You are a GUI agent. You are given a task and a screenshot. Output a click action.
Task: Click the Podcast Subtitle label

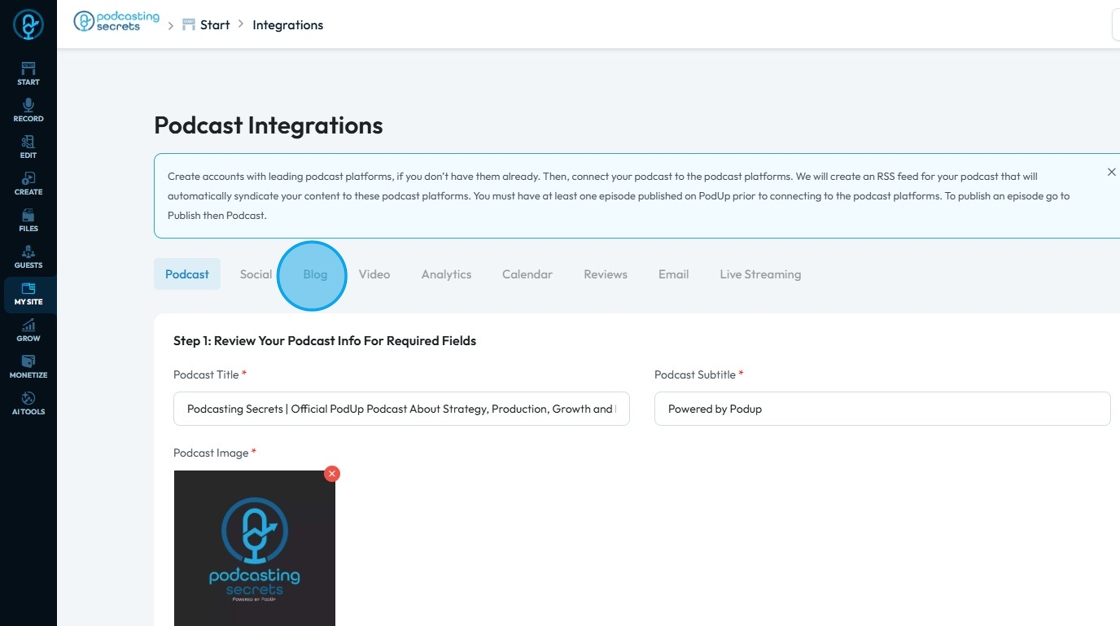695,374
